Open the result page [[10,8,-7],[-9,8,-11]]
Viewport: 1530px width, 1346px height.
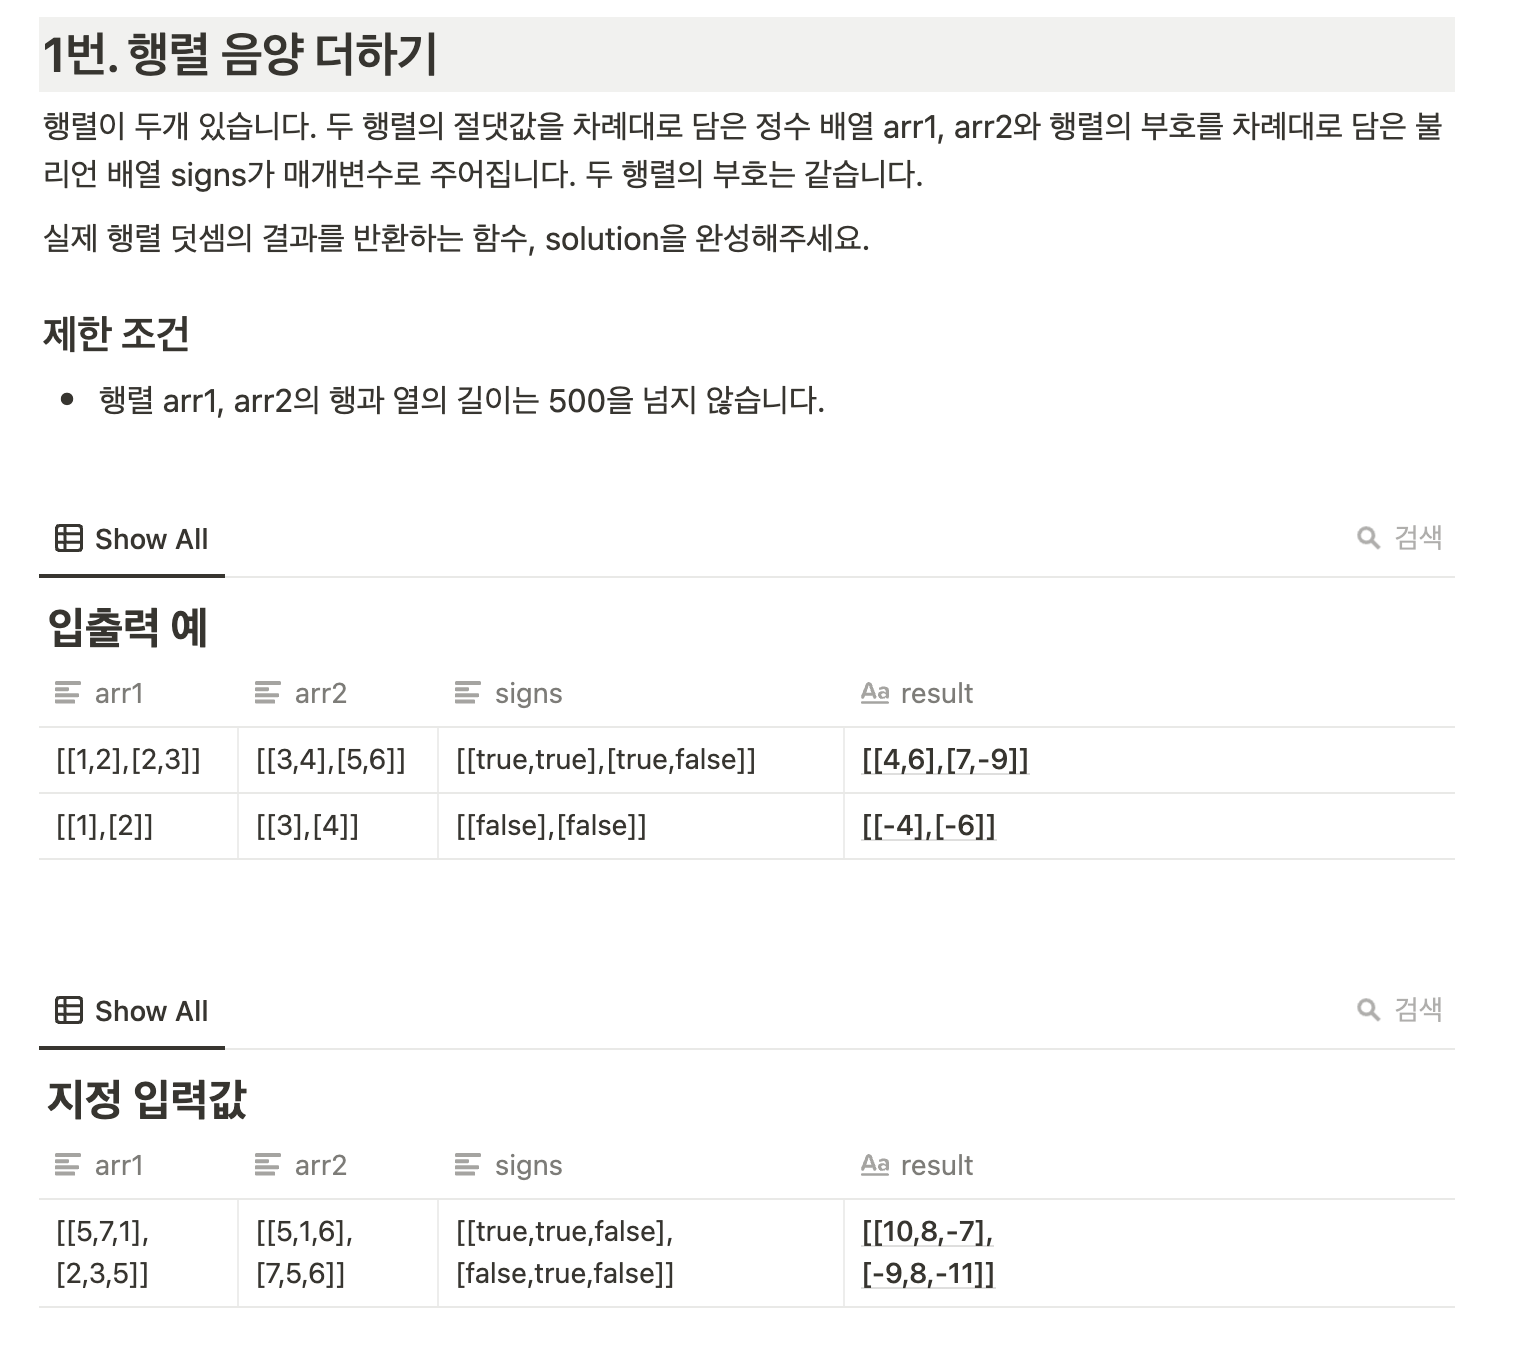[x=928, y=1252]
